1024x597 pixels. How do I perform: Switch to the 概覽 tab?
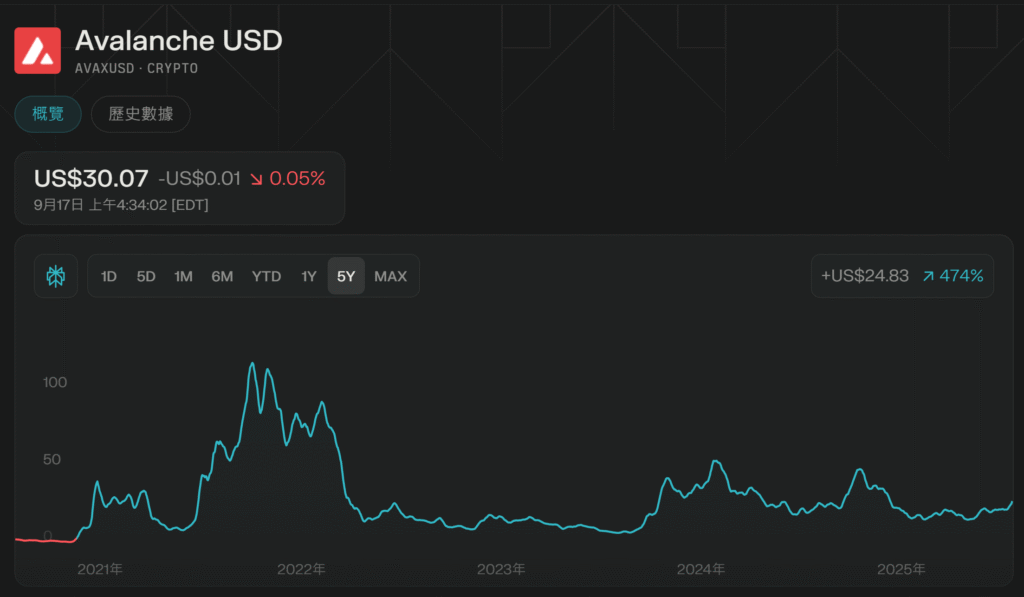coord(48,114)
